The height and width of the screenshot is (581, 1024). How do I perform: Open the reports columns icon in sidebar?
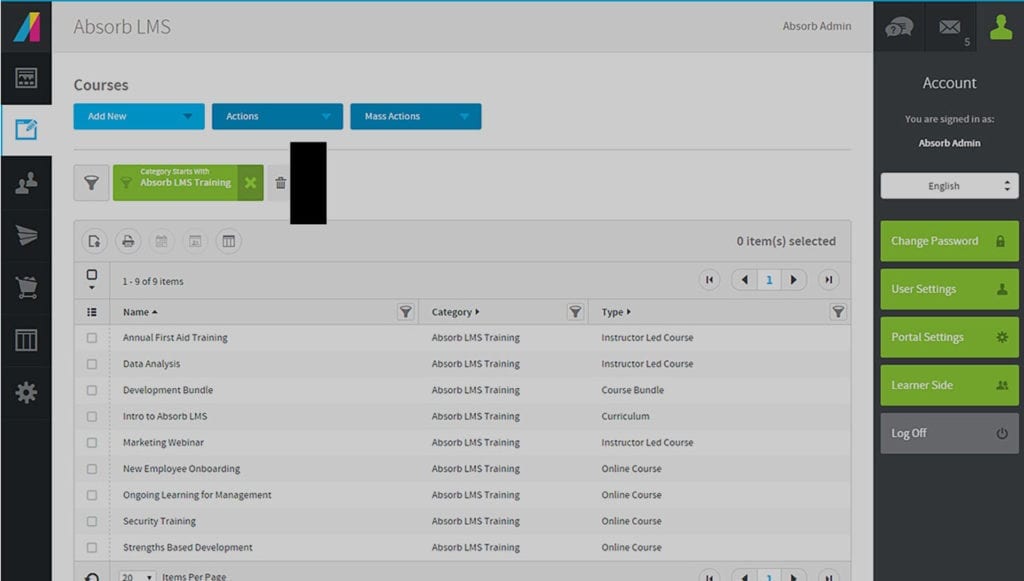[26, 340]
